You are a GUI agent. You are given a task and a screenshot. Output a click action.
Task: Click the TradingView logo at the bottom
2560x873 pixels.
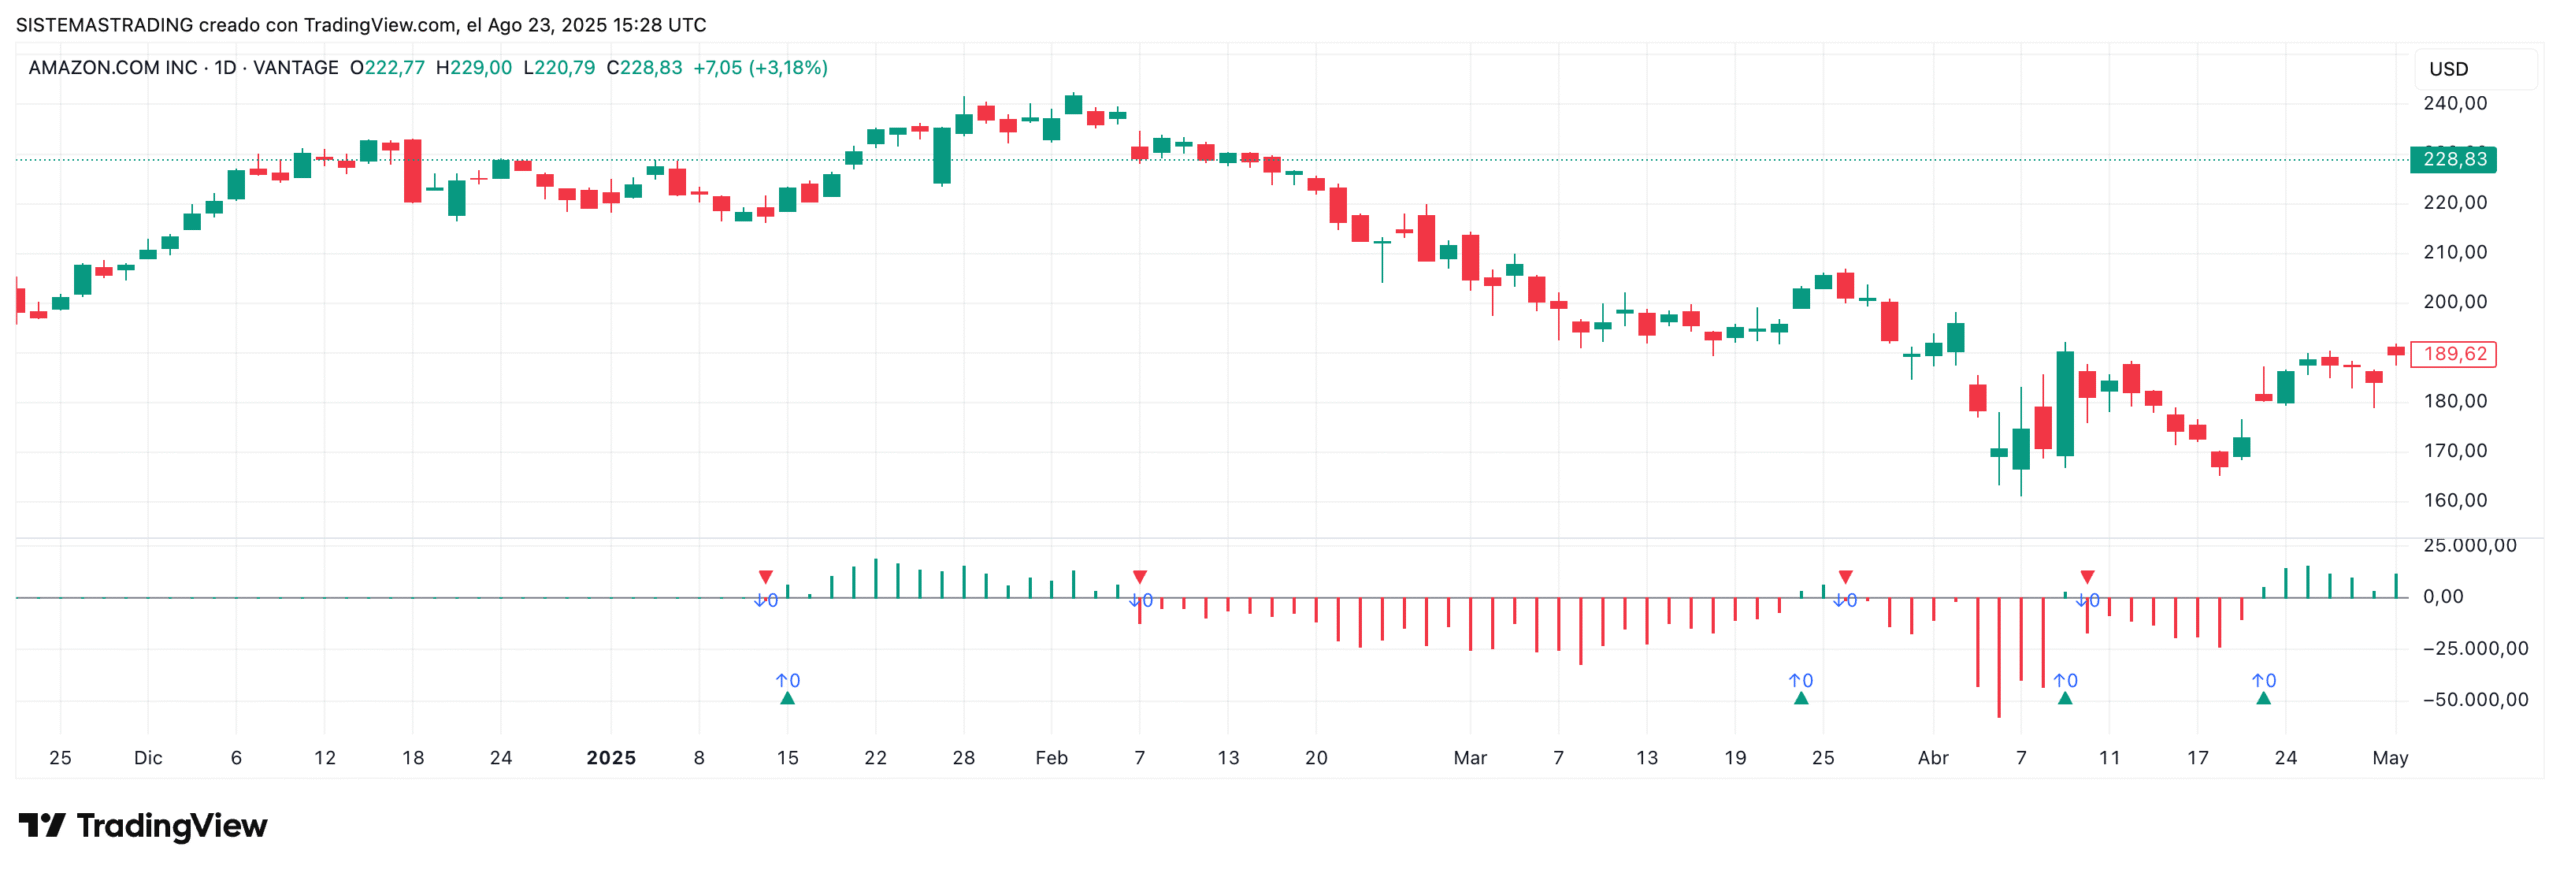[142, 825]
